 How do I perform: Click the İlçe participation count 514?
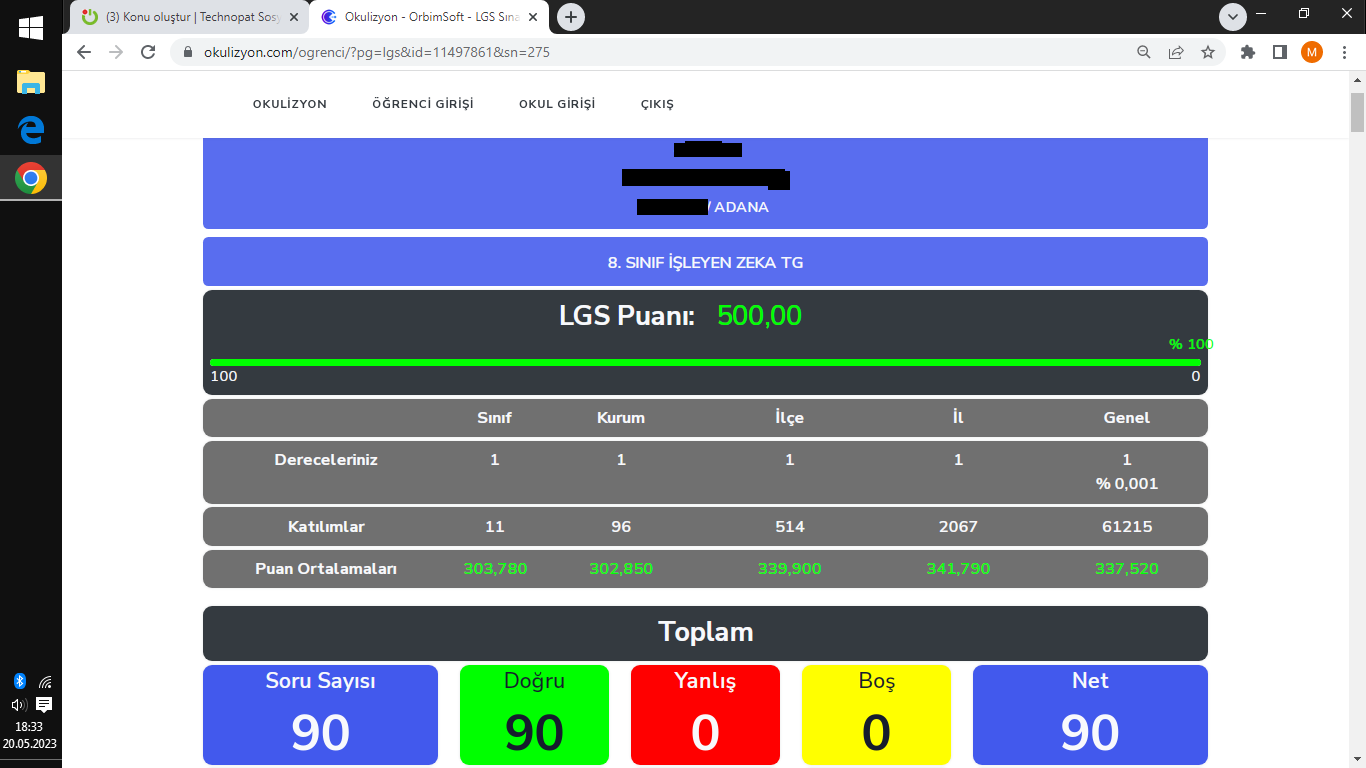pos(790,526)
